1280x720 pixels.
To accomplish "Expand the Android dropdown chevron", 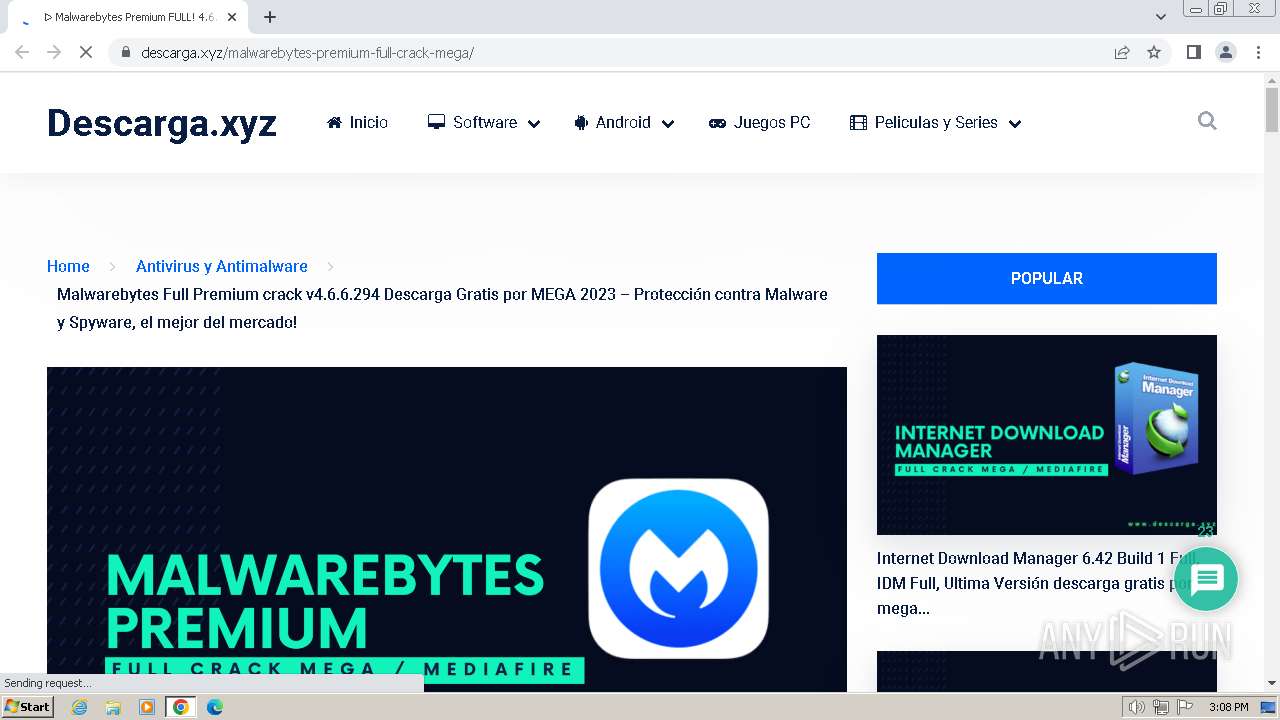I will coord(668,123).
